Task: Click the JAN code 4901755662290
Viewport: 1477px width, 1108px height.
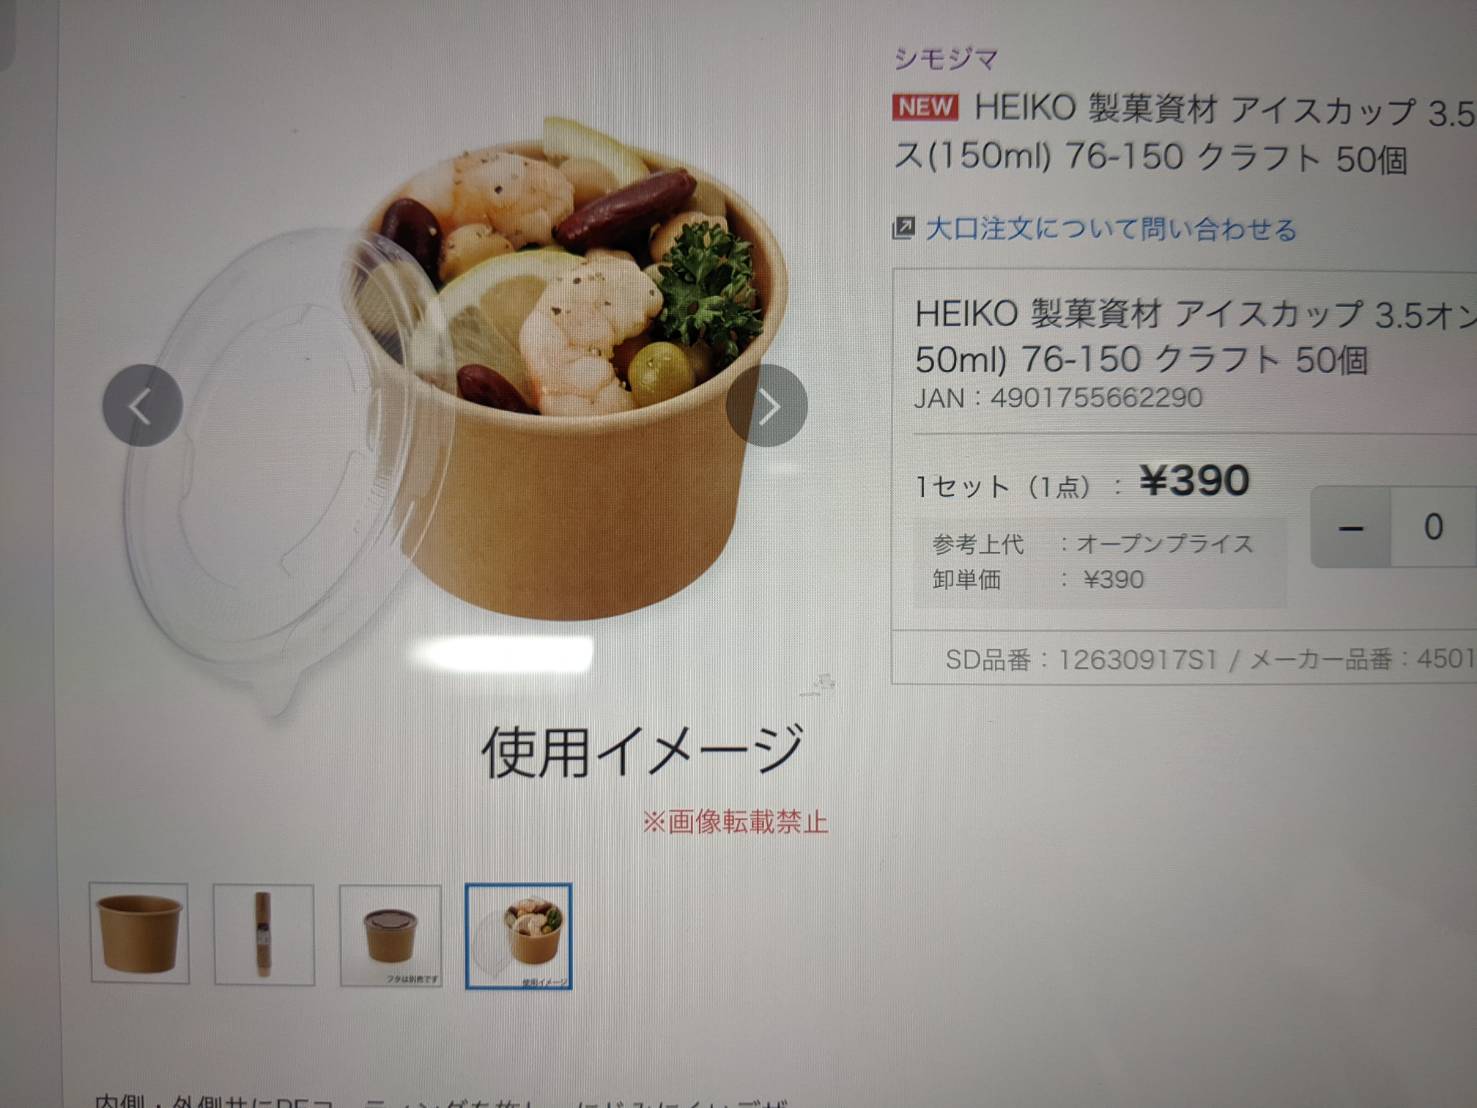Action: 1058,398
